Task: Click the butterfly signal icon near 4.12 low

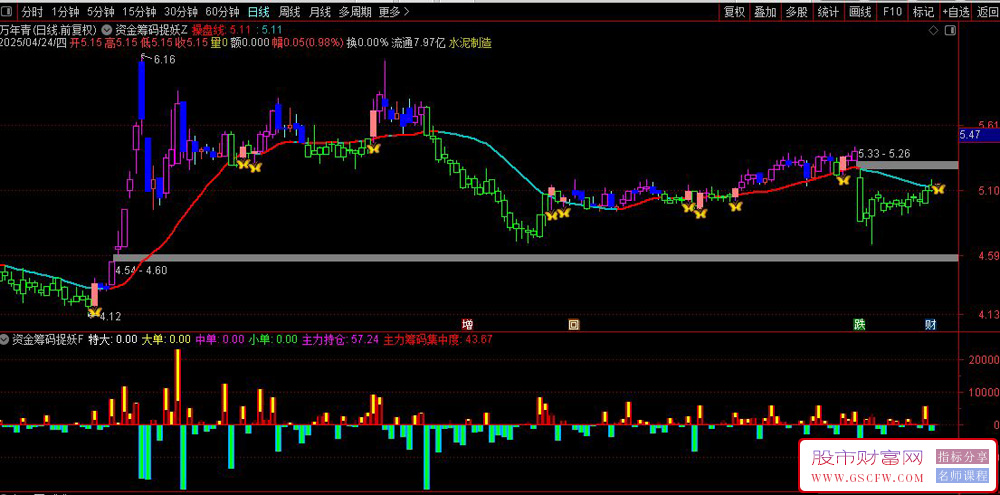Action: [94, 311]
